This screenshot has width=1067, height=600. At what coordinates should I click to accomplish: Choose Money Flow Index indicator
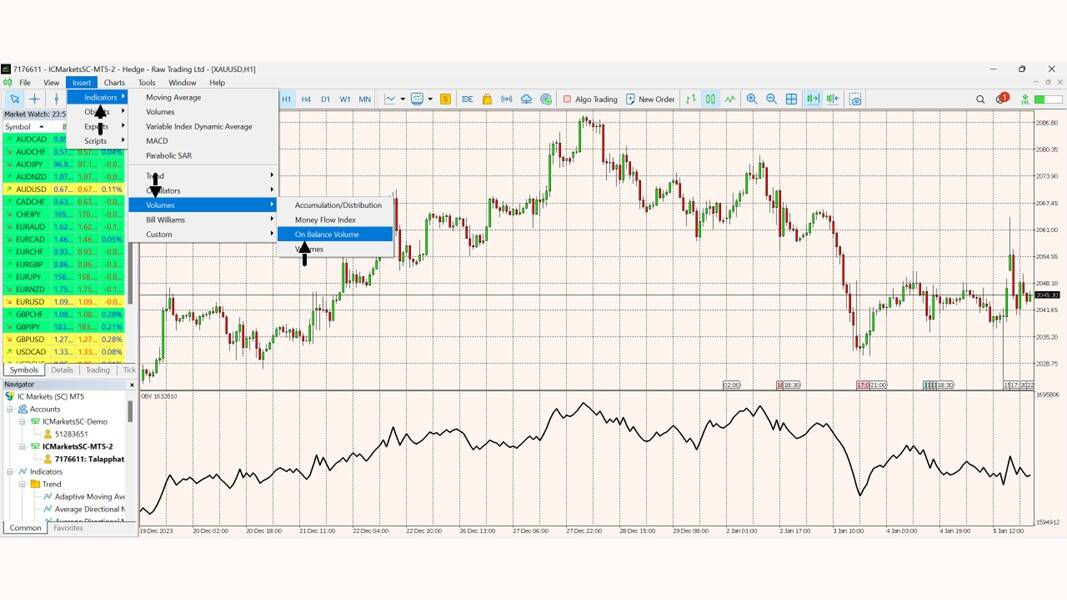[x=325, y=220]
